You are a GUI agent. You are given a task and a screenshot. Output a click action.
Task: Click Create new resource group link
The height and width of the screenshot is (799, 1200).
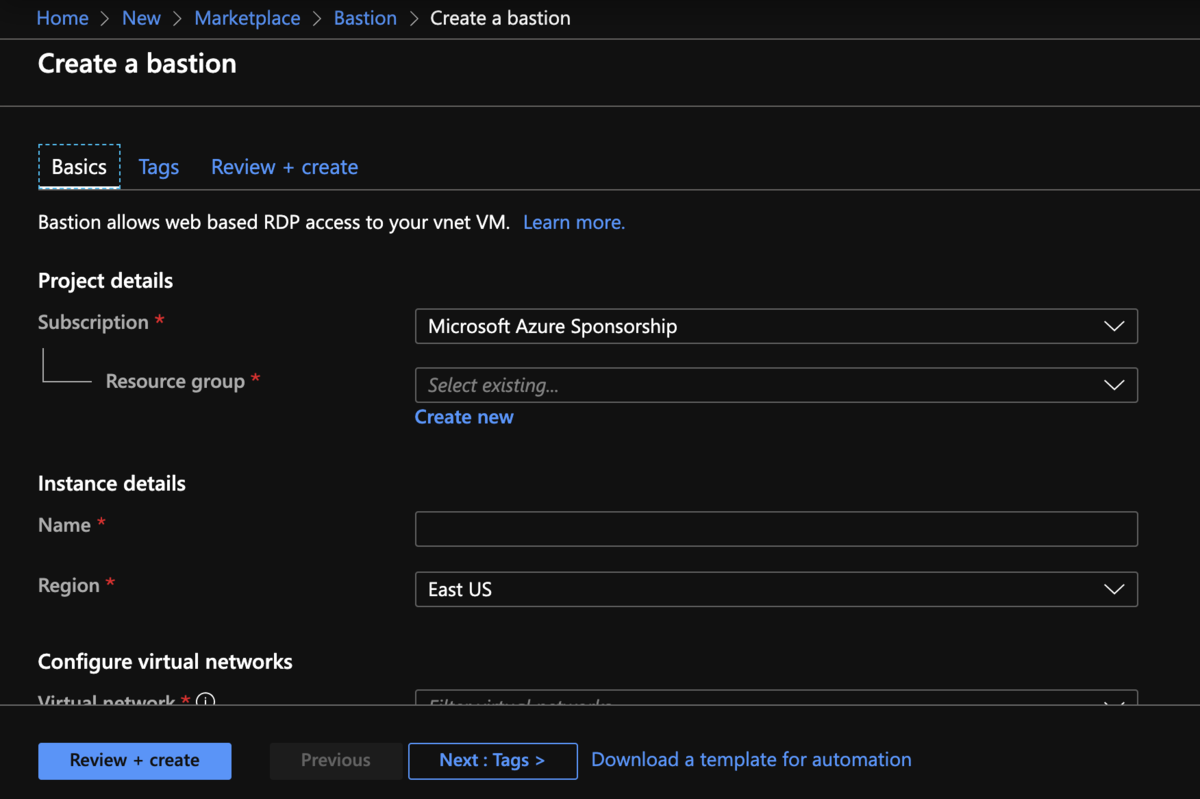pos(464,417)
